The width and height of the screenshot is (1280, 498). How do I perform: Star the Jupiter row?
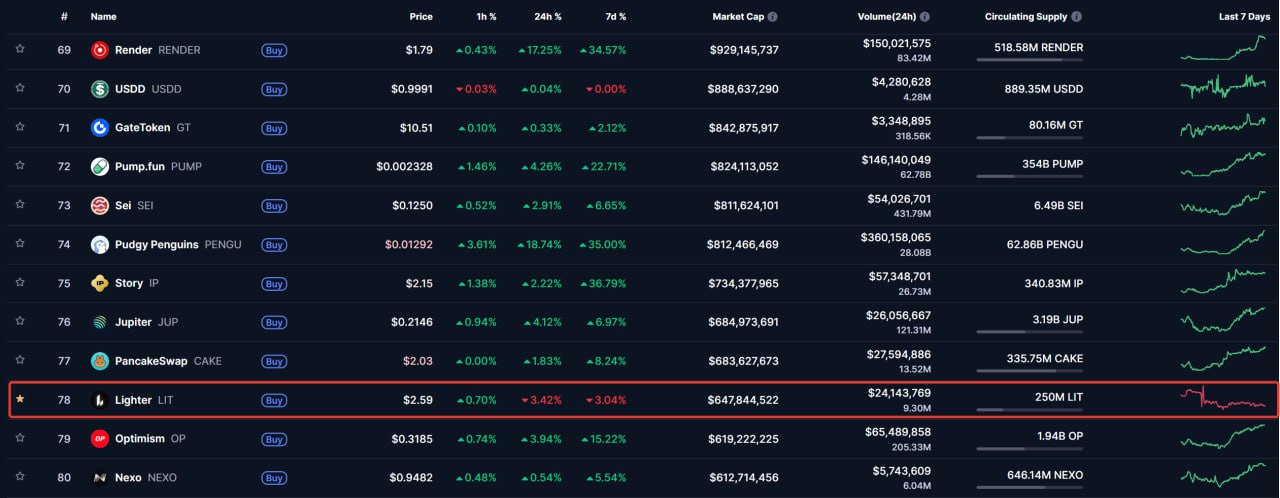(x=20, y=322)
